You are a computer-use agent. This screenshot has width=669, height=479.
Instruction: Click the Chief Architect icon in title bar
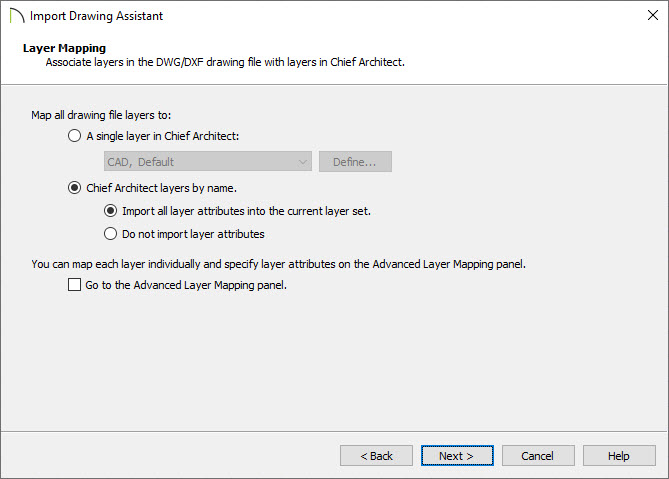click(17, 16)
